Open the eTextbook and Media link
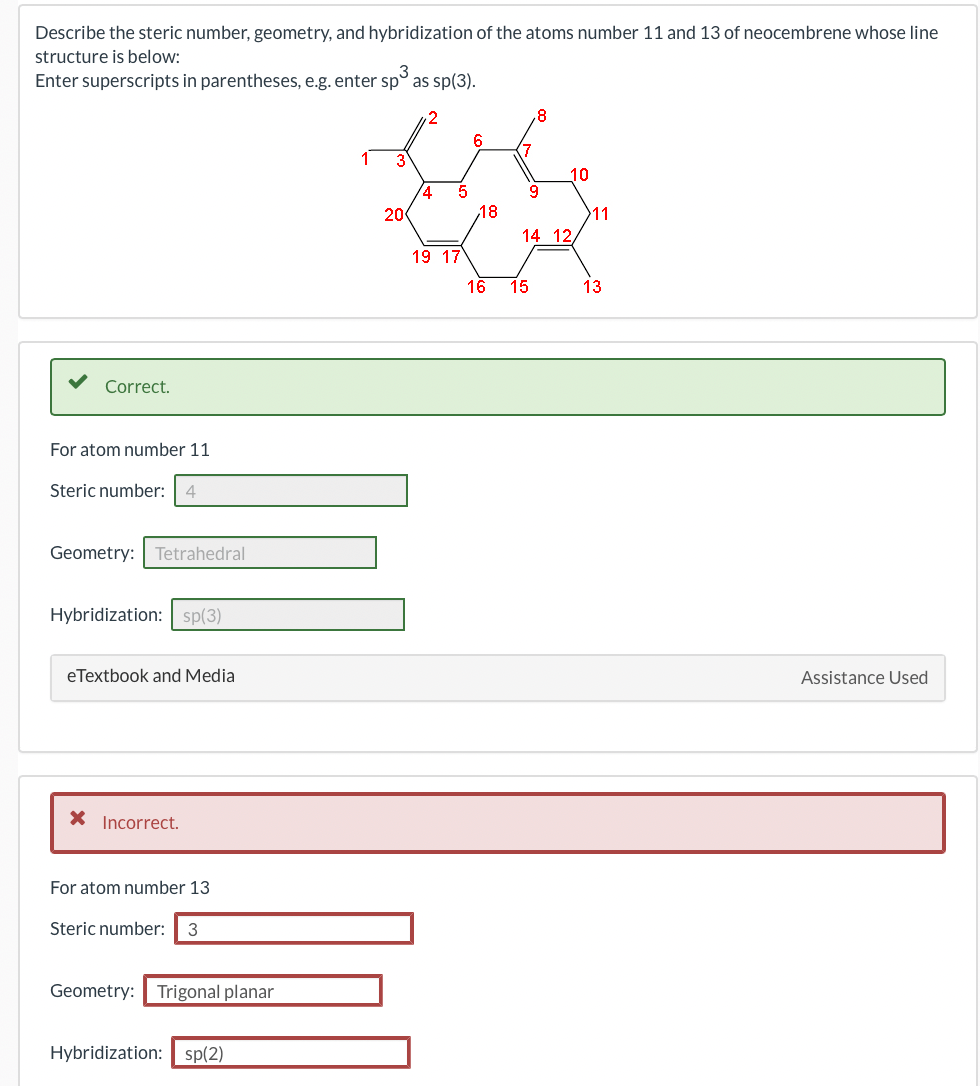This screenshot has height=1086, width=980. click(151, 676)
